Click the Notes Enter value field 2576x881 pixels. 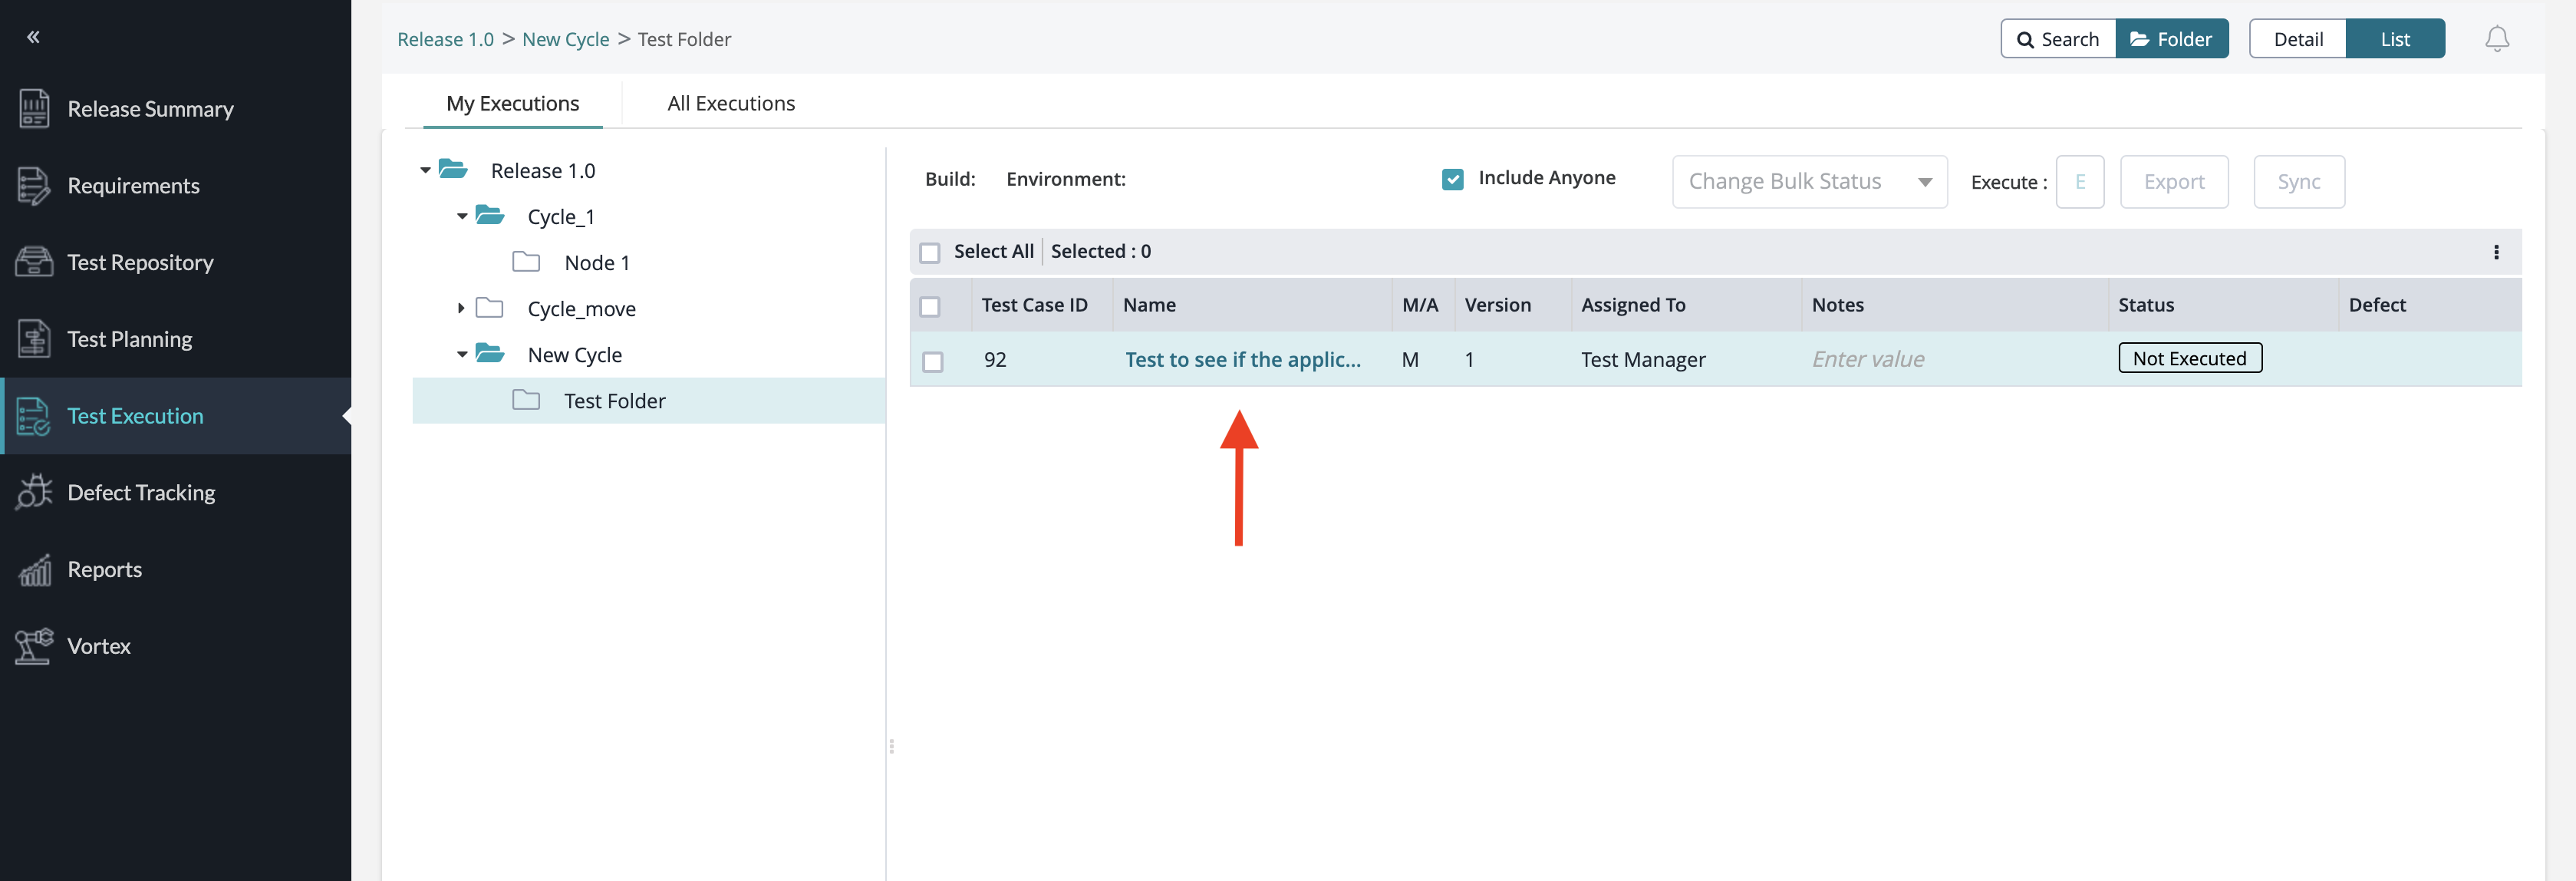point(1868,359)
